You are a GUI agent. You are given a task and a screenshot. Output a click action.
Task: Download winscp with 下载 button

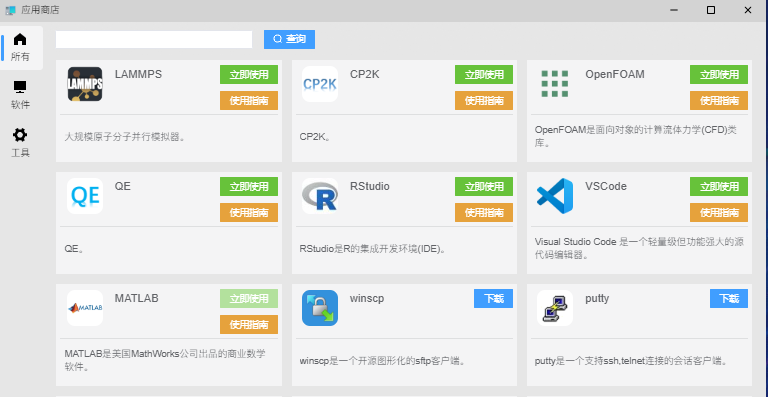point(493,299)
